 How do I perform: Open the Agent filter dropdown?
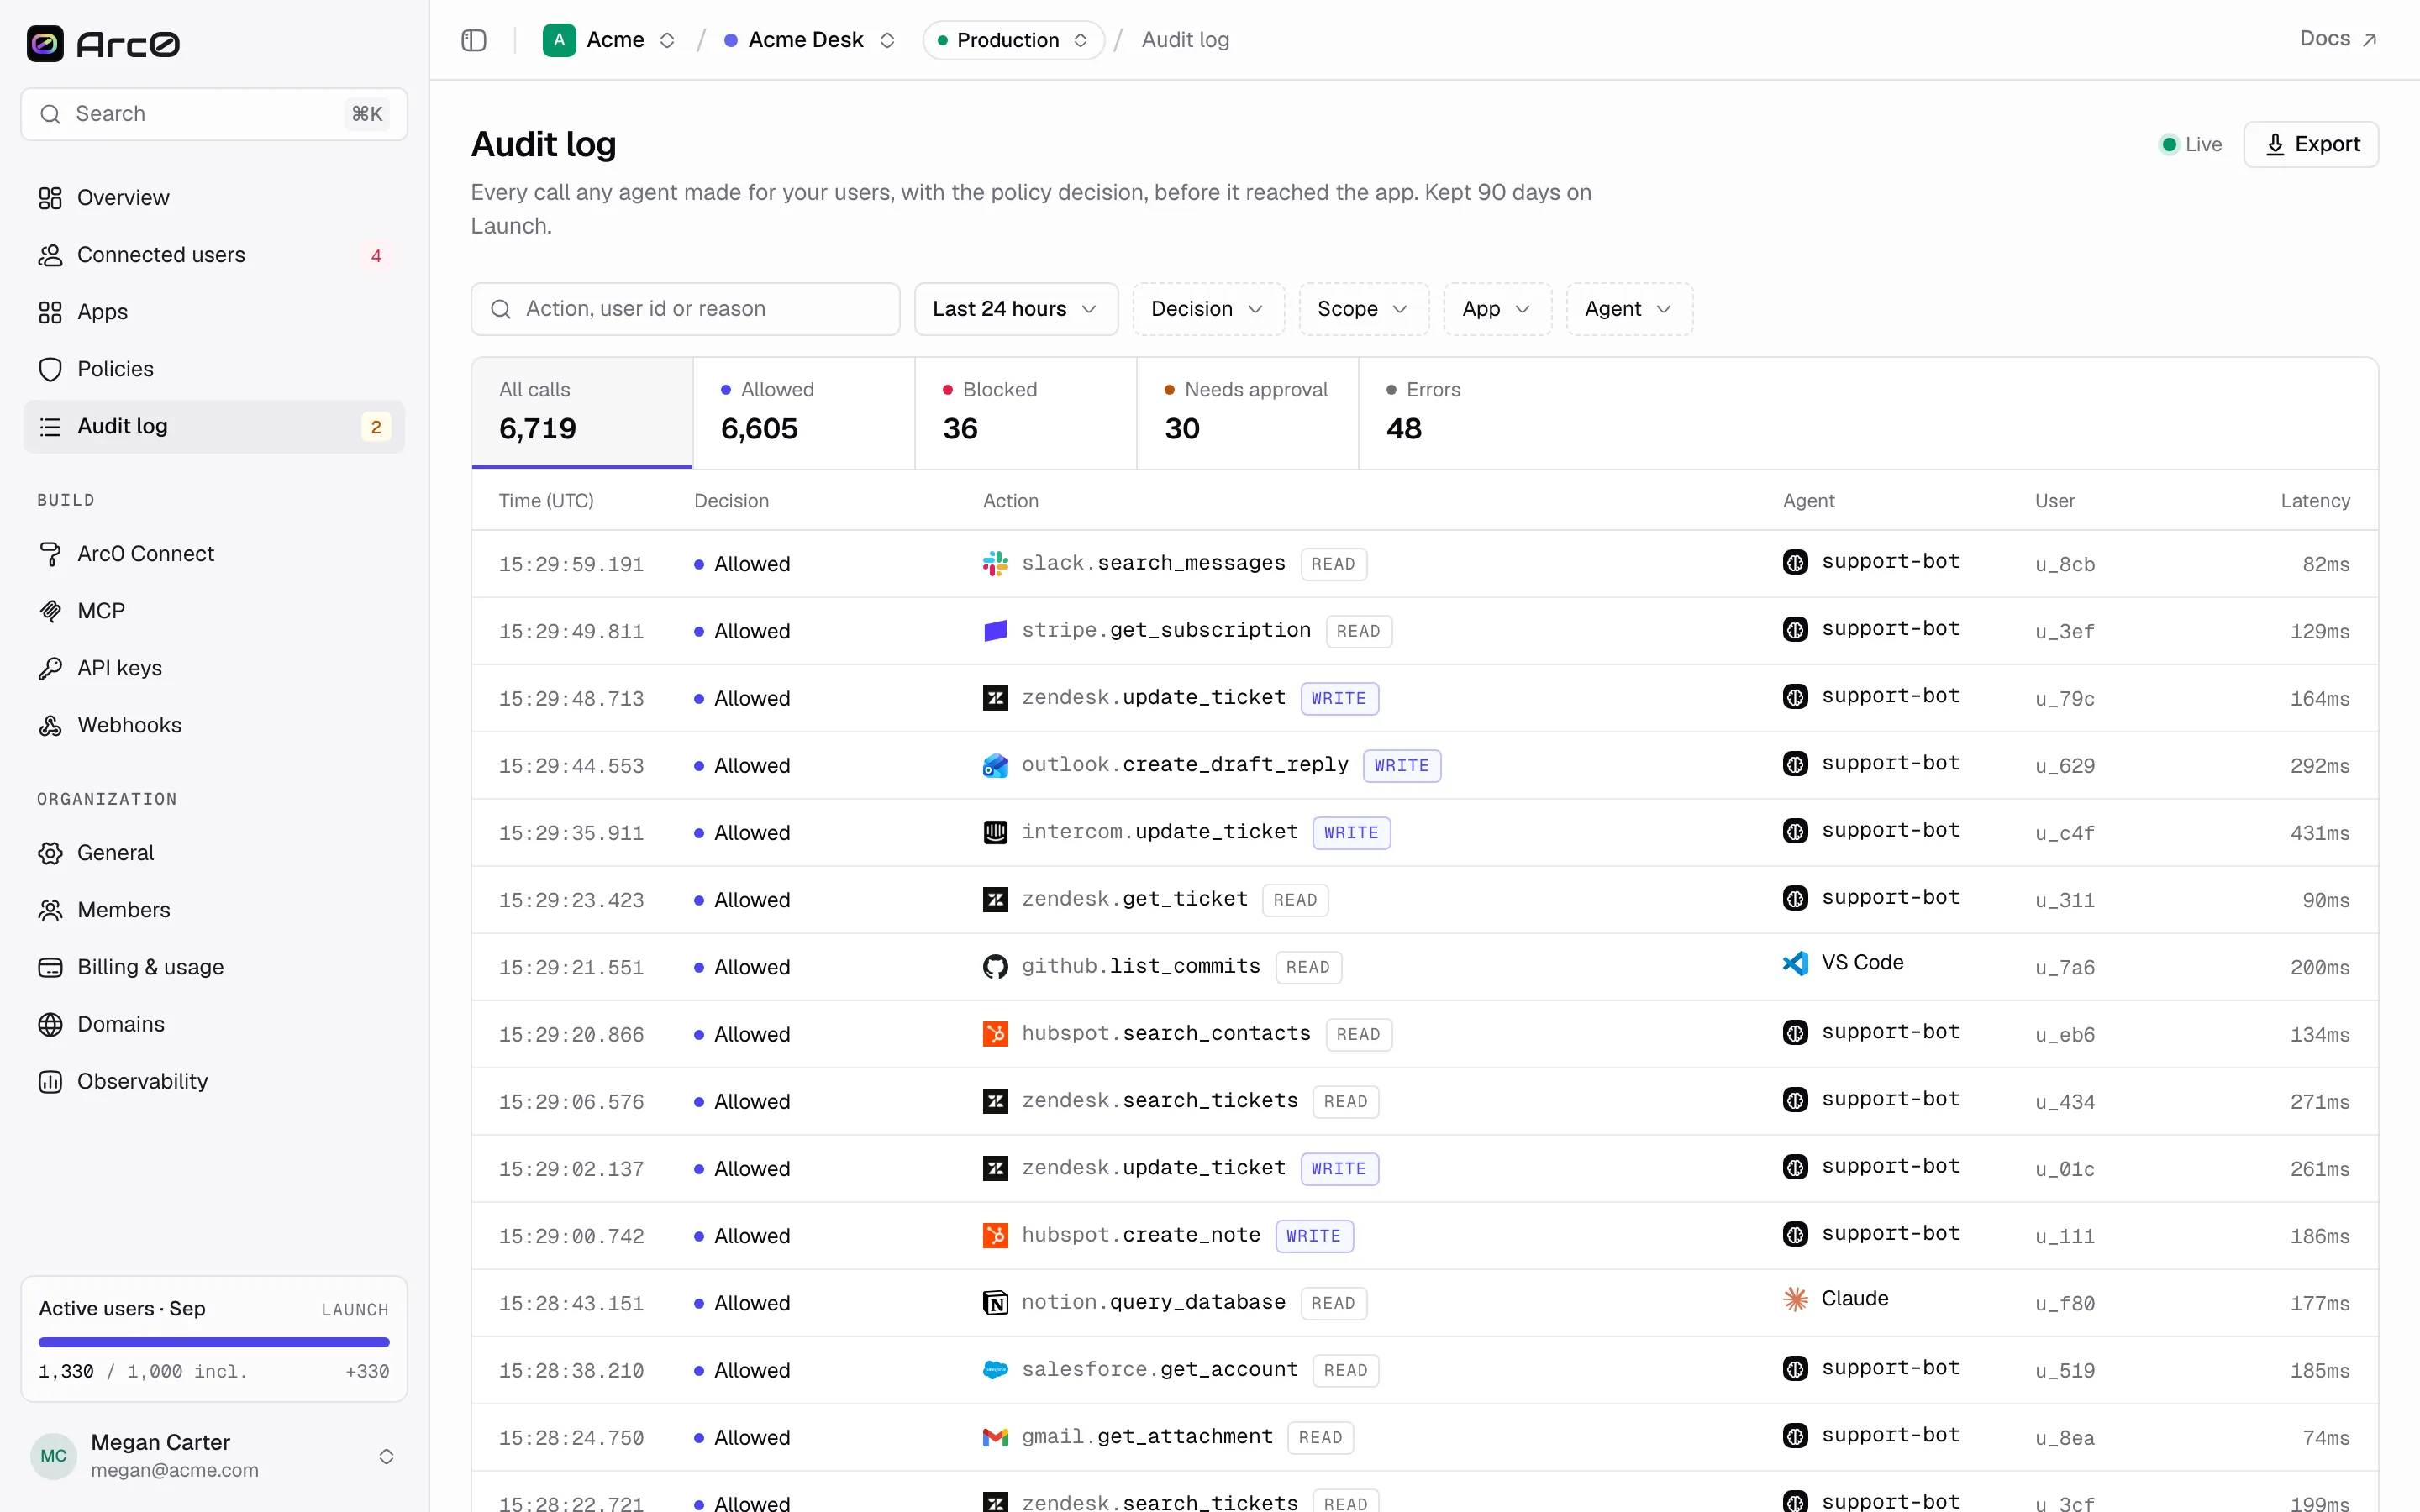[1629, 309]
